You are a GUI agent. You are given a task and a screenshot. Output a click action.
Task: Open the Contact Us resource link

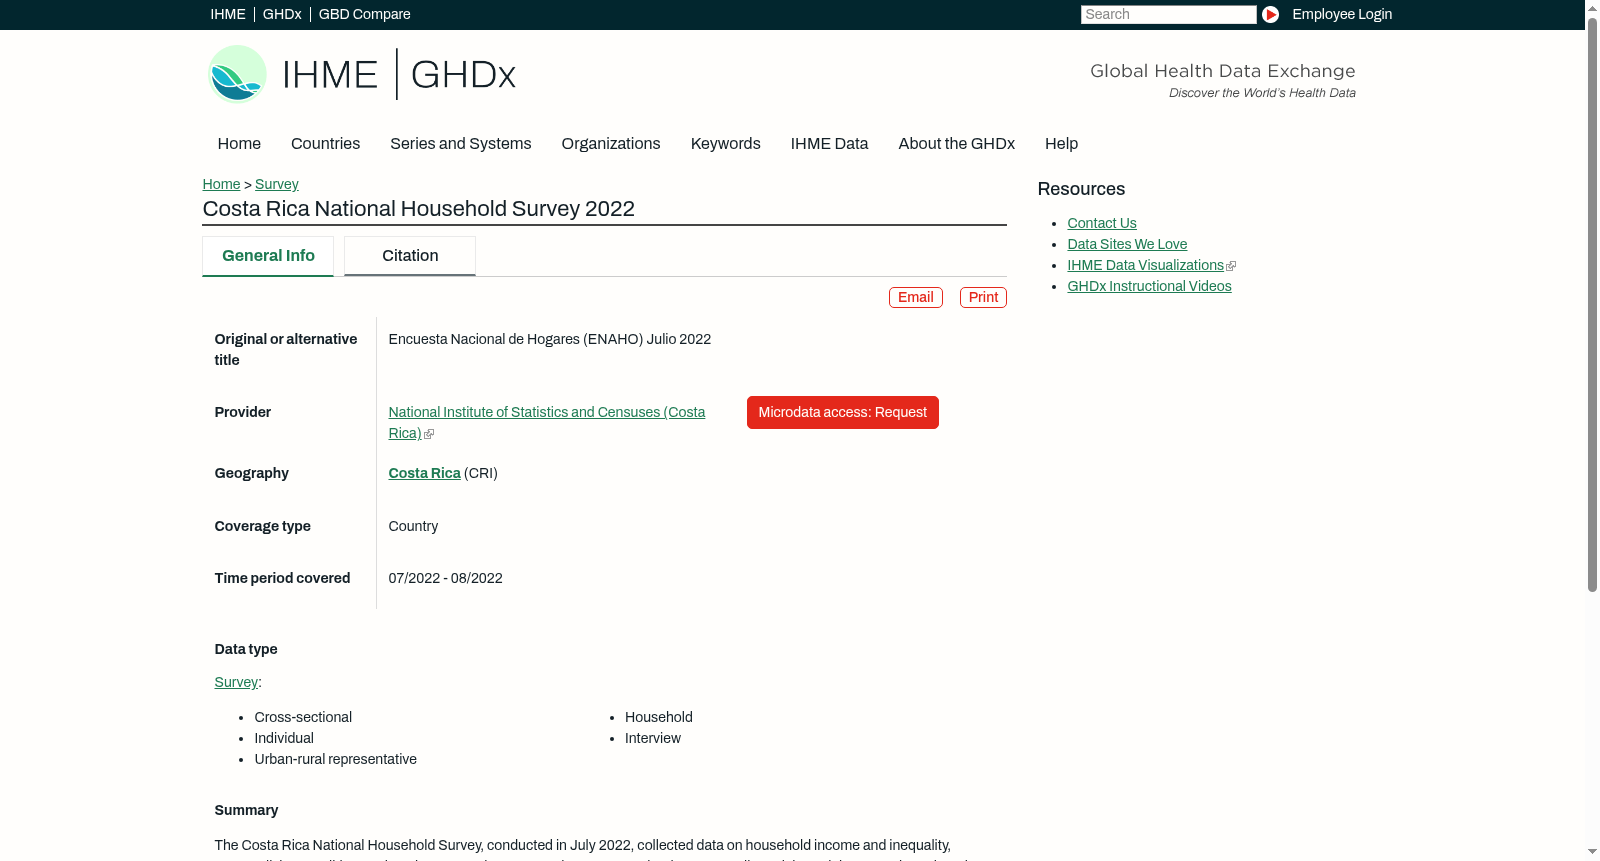pos(1102,224)
